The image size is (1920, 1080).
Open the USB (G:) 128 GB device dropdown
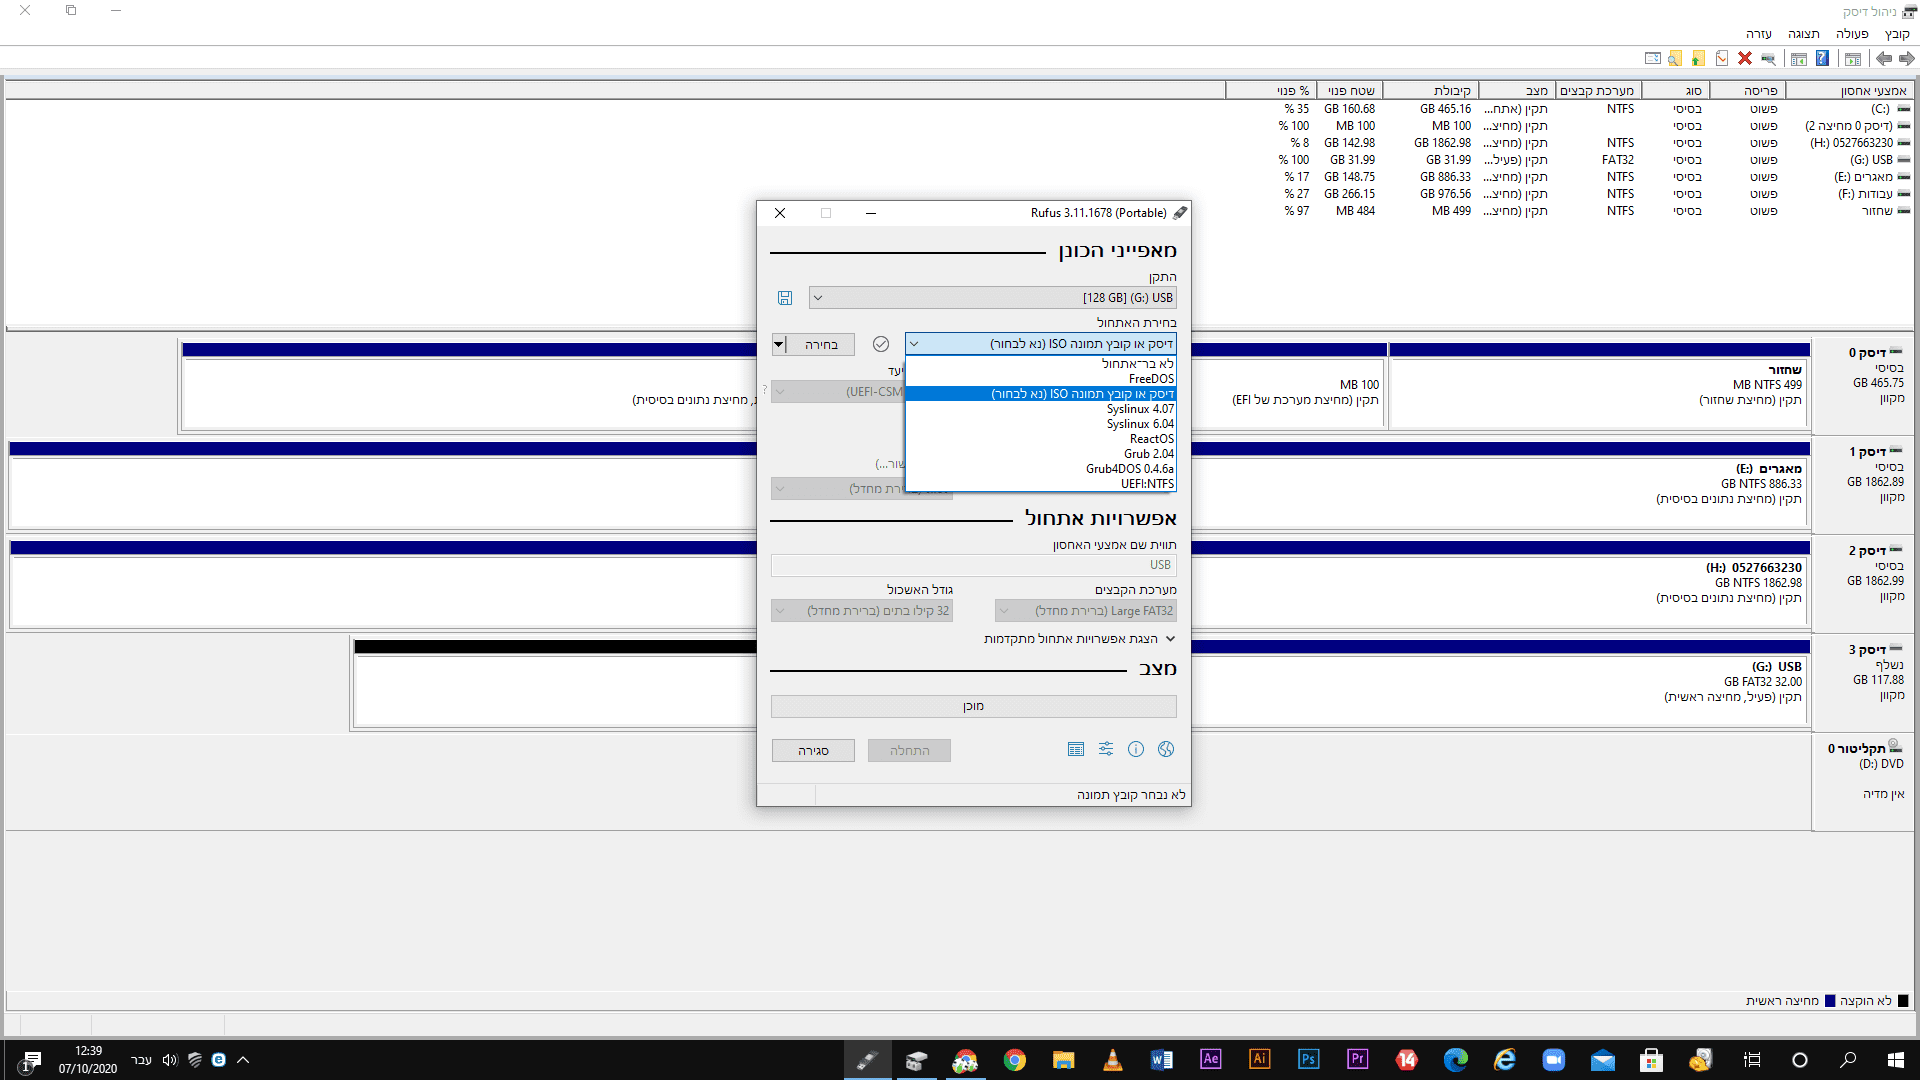(993, 298)
